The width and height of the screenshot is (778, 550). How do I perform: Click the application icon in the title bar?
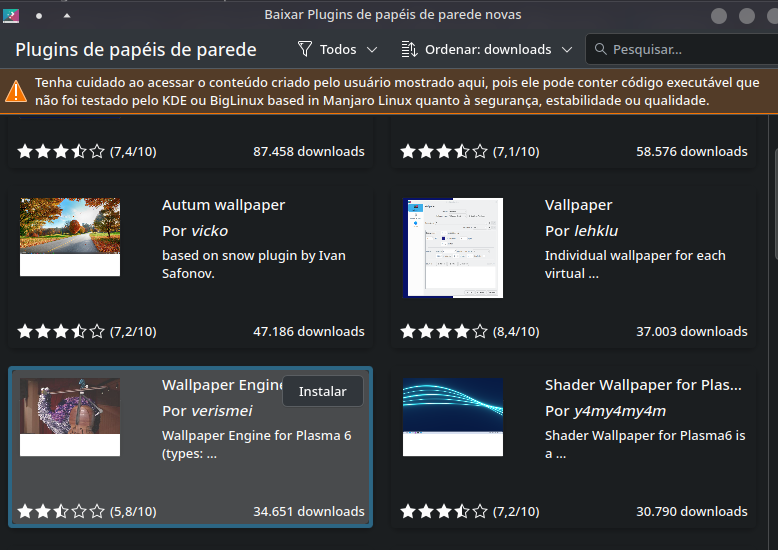click(11, 15)
